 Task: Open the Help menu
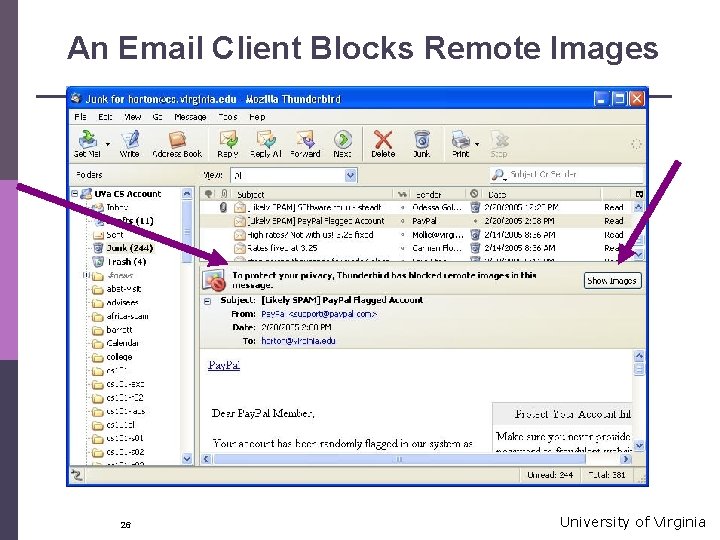[257, 117]
